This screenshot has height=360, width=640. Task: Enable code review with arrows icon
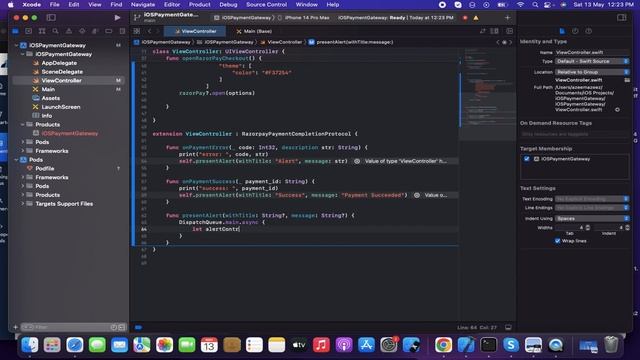483,31
